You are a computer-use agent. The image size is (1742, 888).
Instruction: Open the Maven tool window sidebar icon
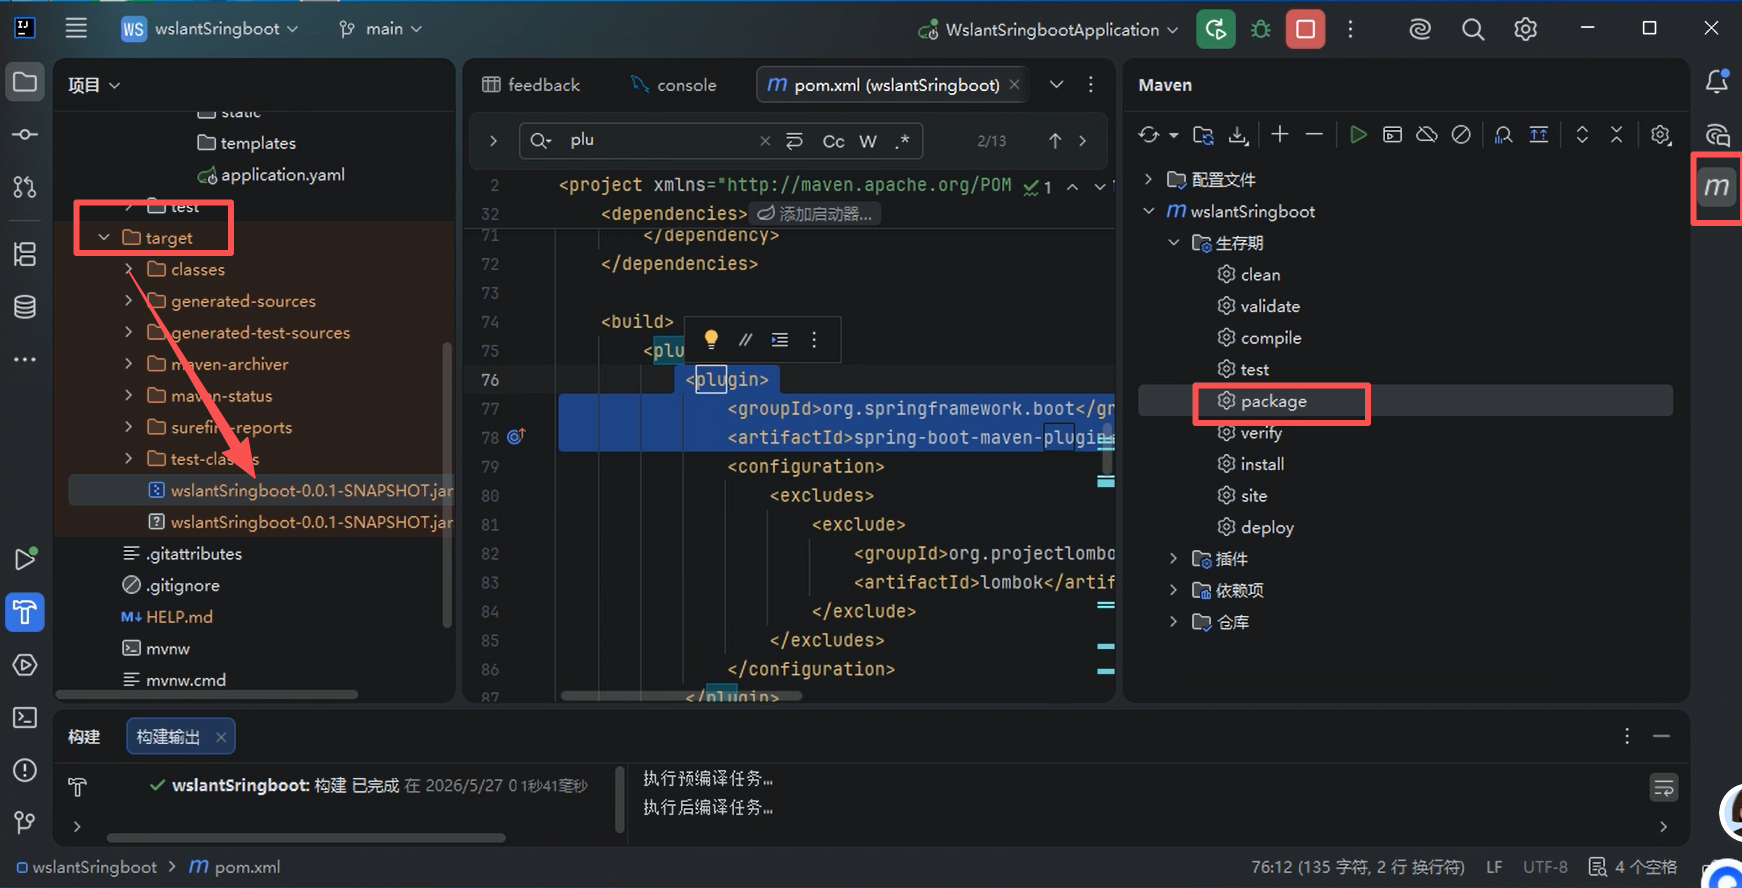[x=1717, y=187]
